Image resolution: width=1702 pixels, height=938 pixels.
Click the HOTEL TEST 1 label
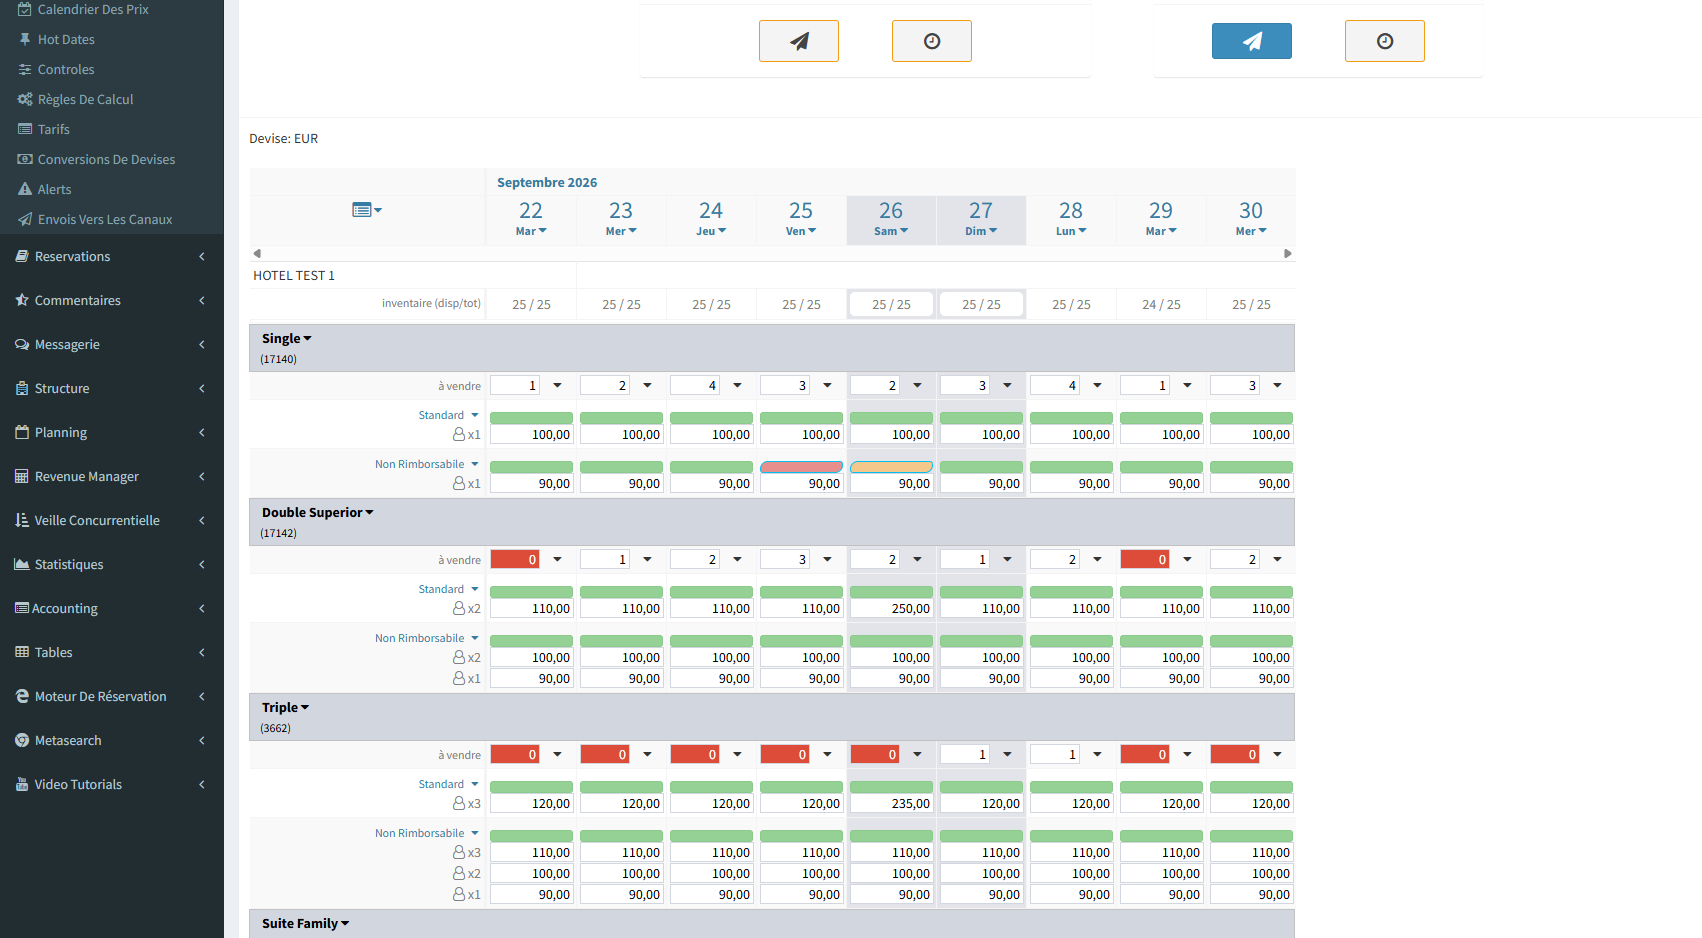(294, 275)
